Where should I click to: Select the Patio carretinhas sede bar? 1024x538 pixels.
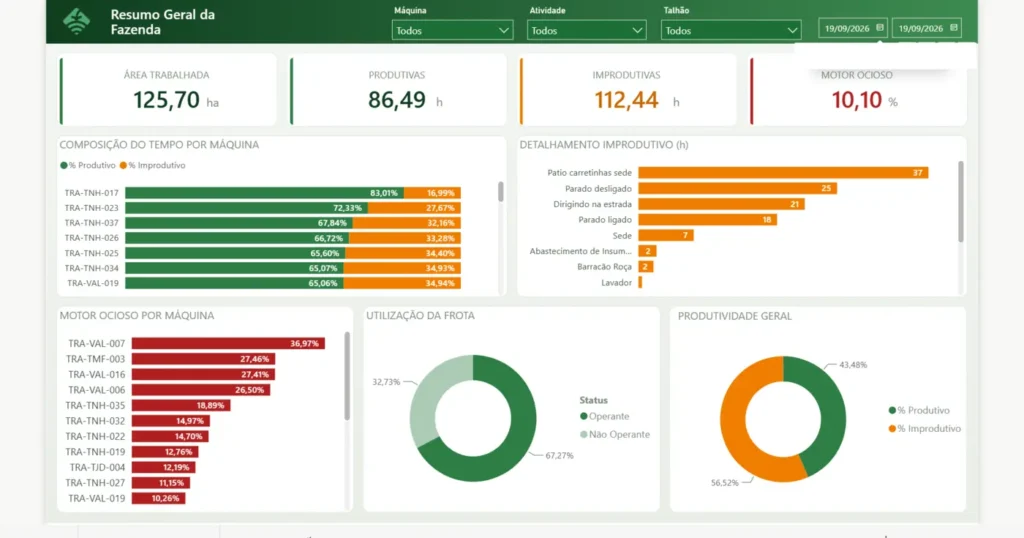(x=783, y=172)
